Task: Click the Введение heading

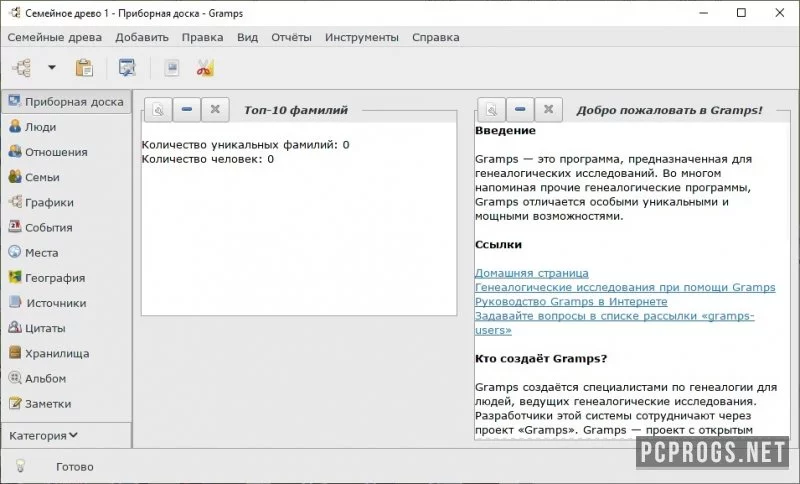Action: click(505, 131)
